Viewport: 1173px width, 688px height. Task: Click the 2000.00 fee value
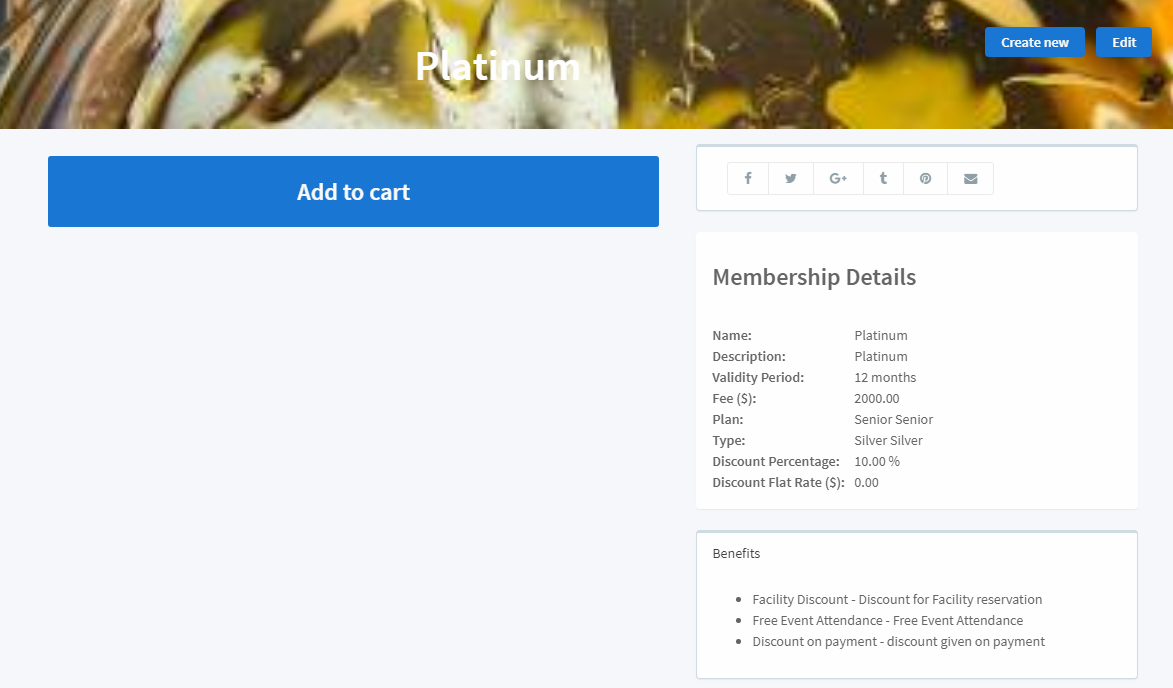pos(877,399)
